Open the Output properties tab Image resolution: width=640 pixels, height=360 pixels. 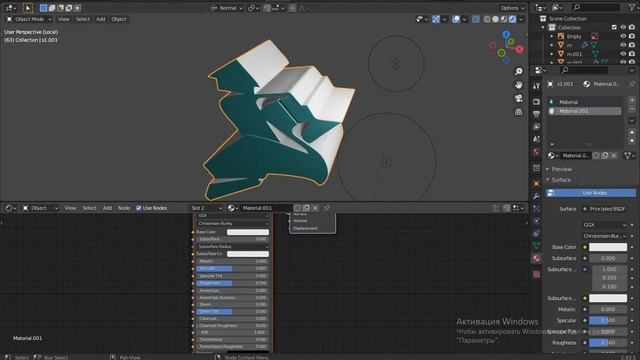(536, 114)
